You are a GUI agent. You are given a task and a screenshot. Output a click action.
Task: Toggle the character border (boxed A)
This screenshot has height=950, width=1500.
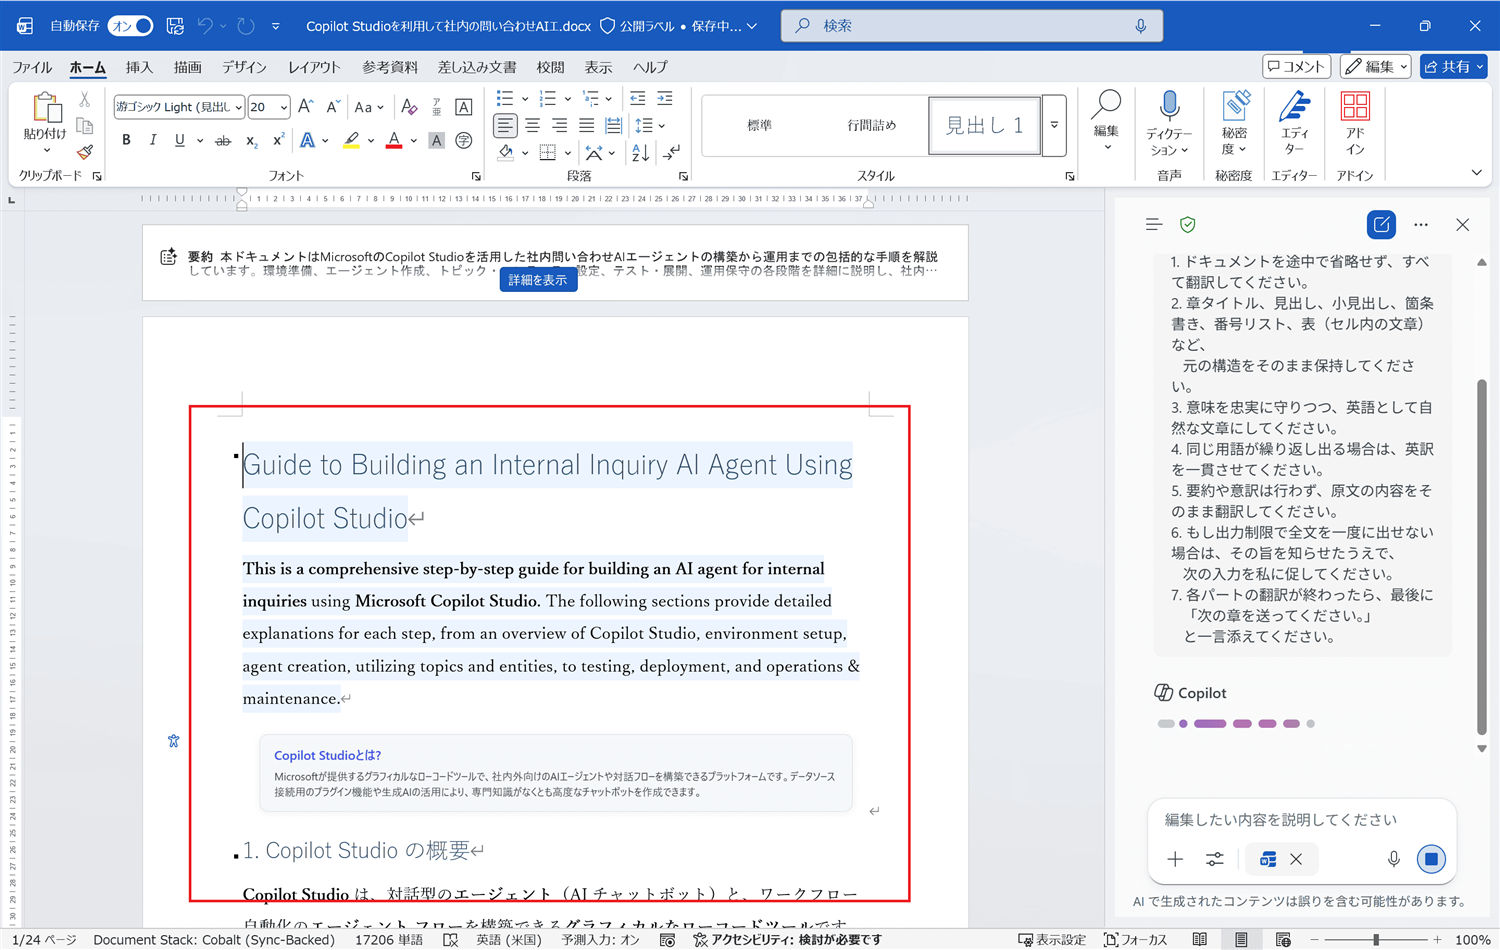(x=463, y=107)
